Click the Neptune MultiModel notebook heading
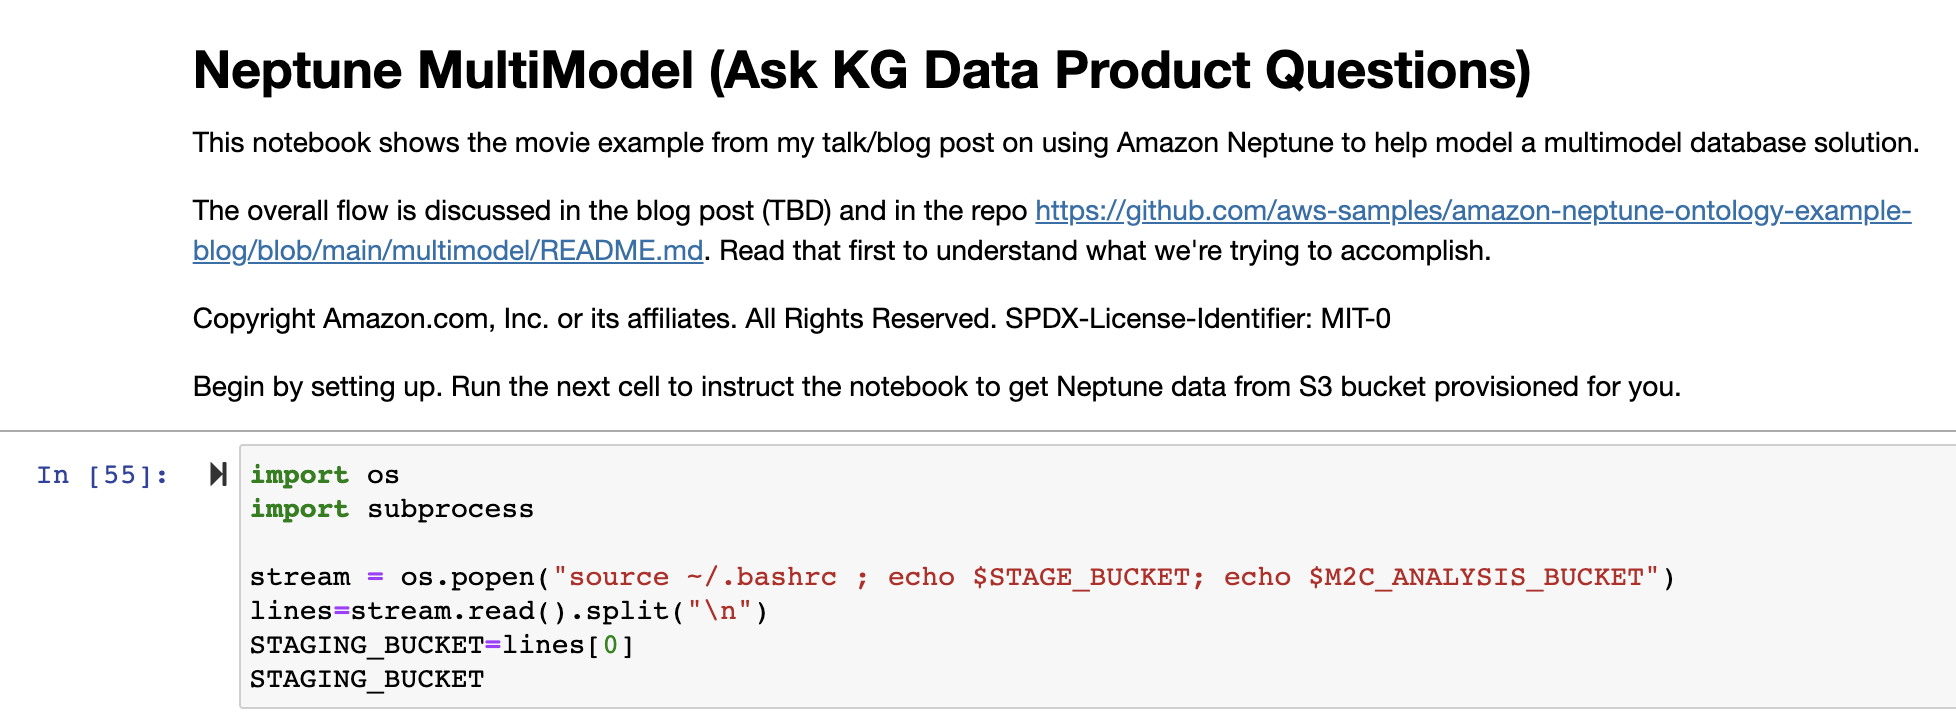Viewport: 1956px width, 716px height. click(861, 71)
